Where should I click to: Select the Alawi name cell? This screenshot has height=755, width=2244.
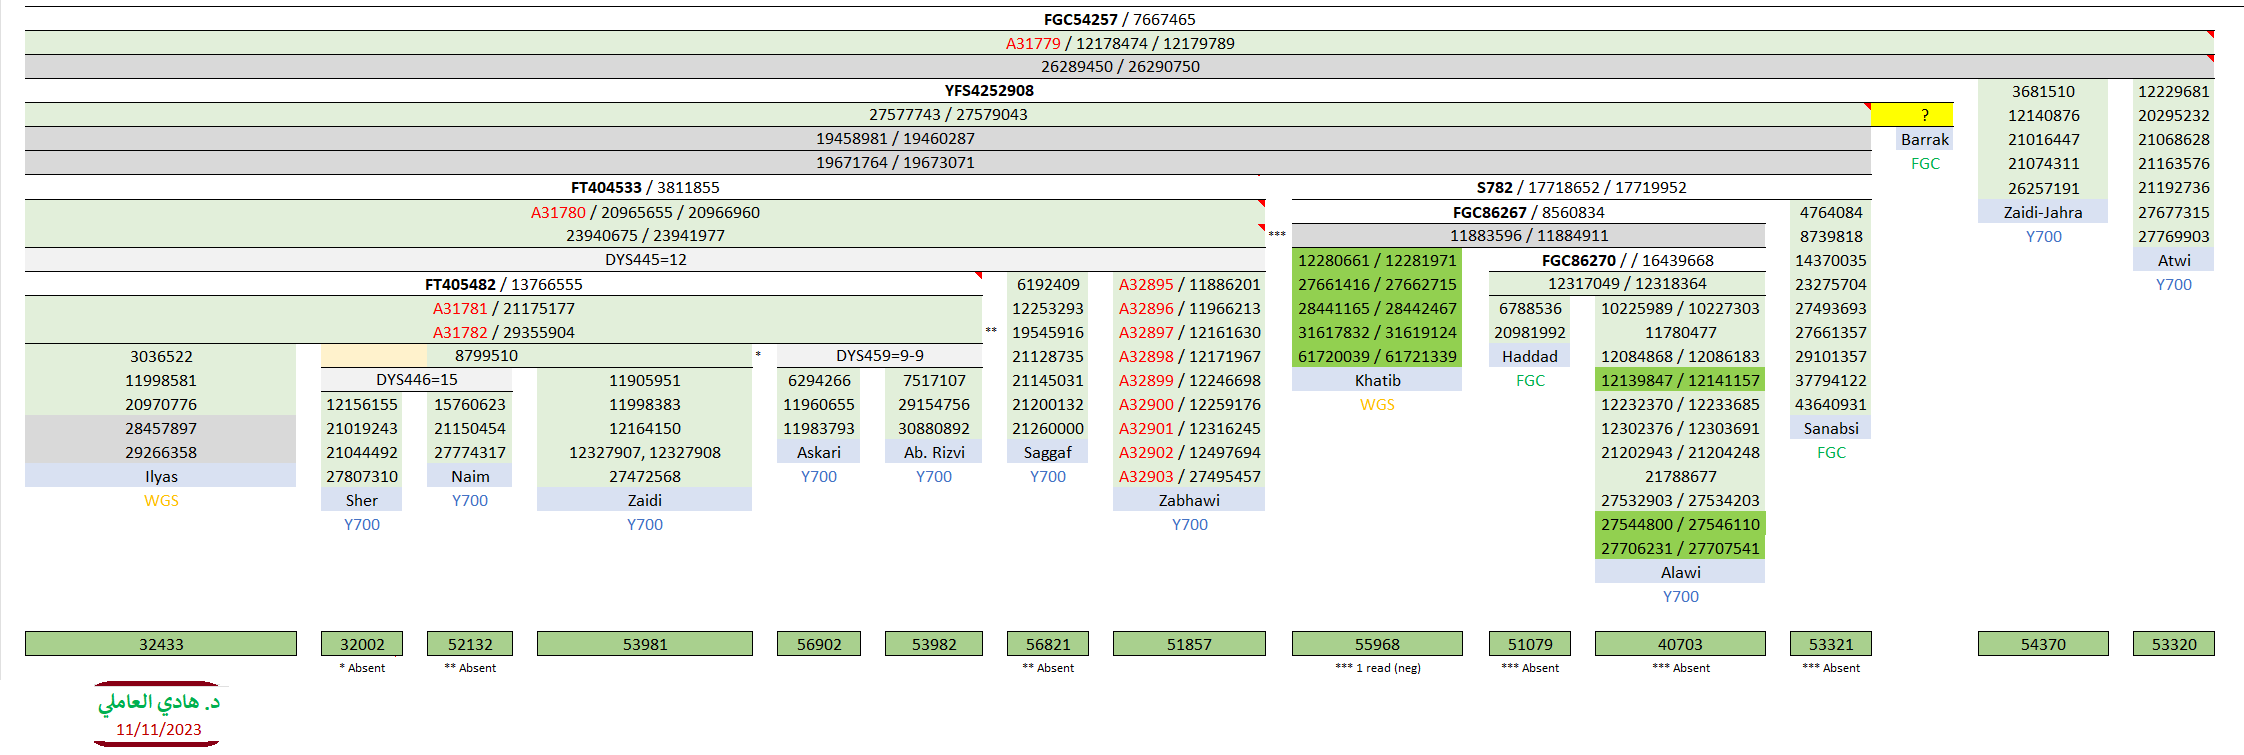(x=1680, y=572)
